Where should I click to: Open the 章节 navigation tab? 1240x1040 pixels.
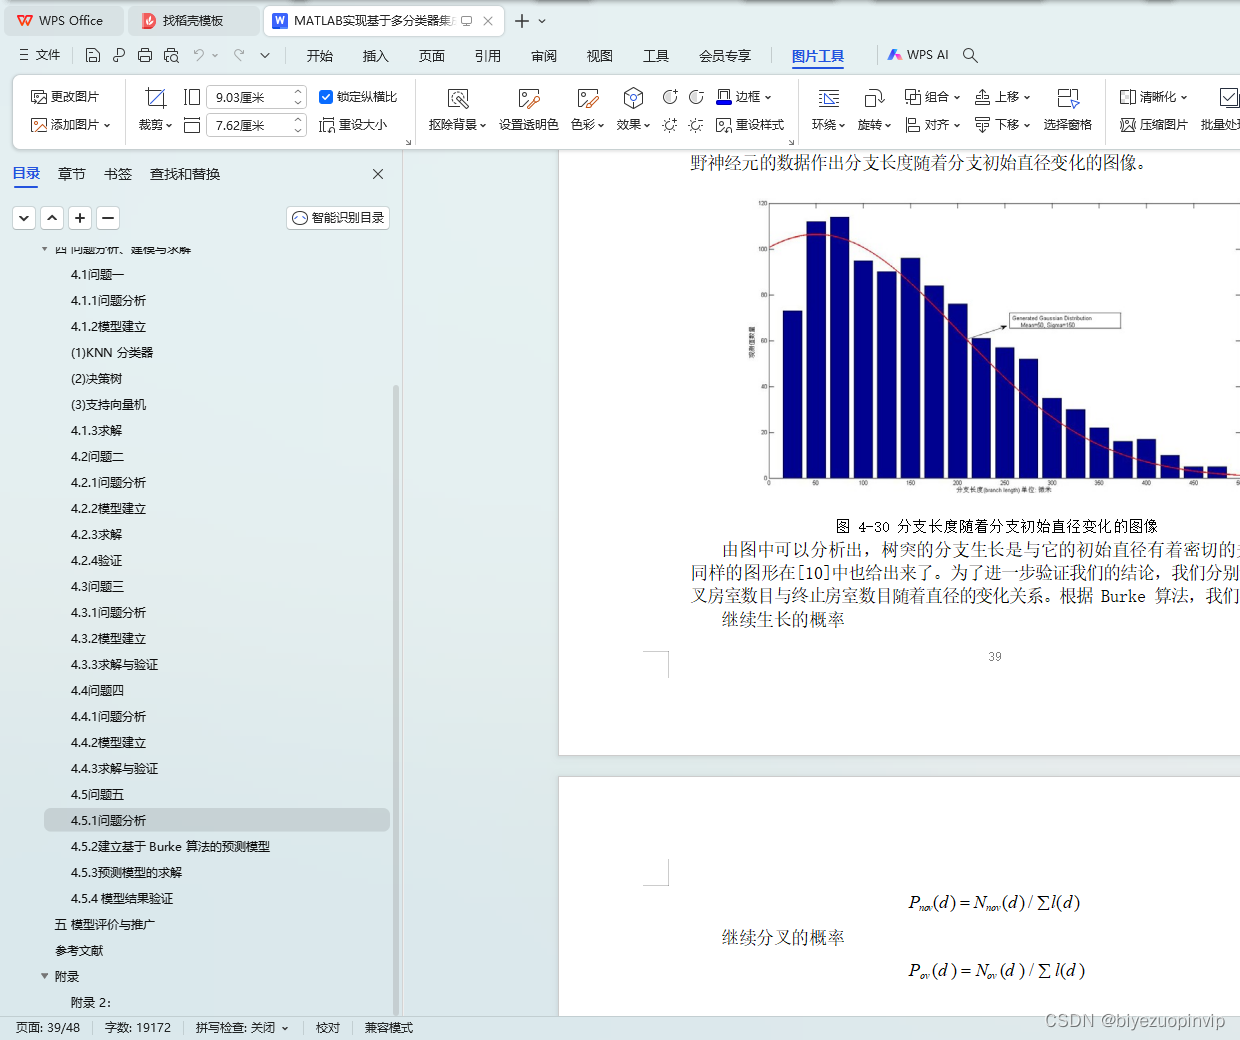[71, 174]
